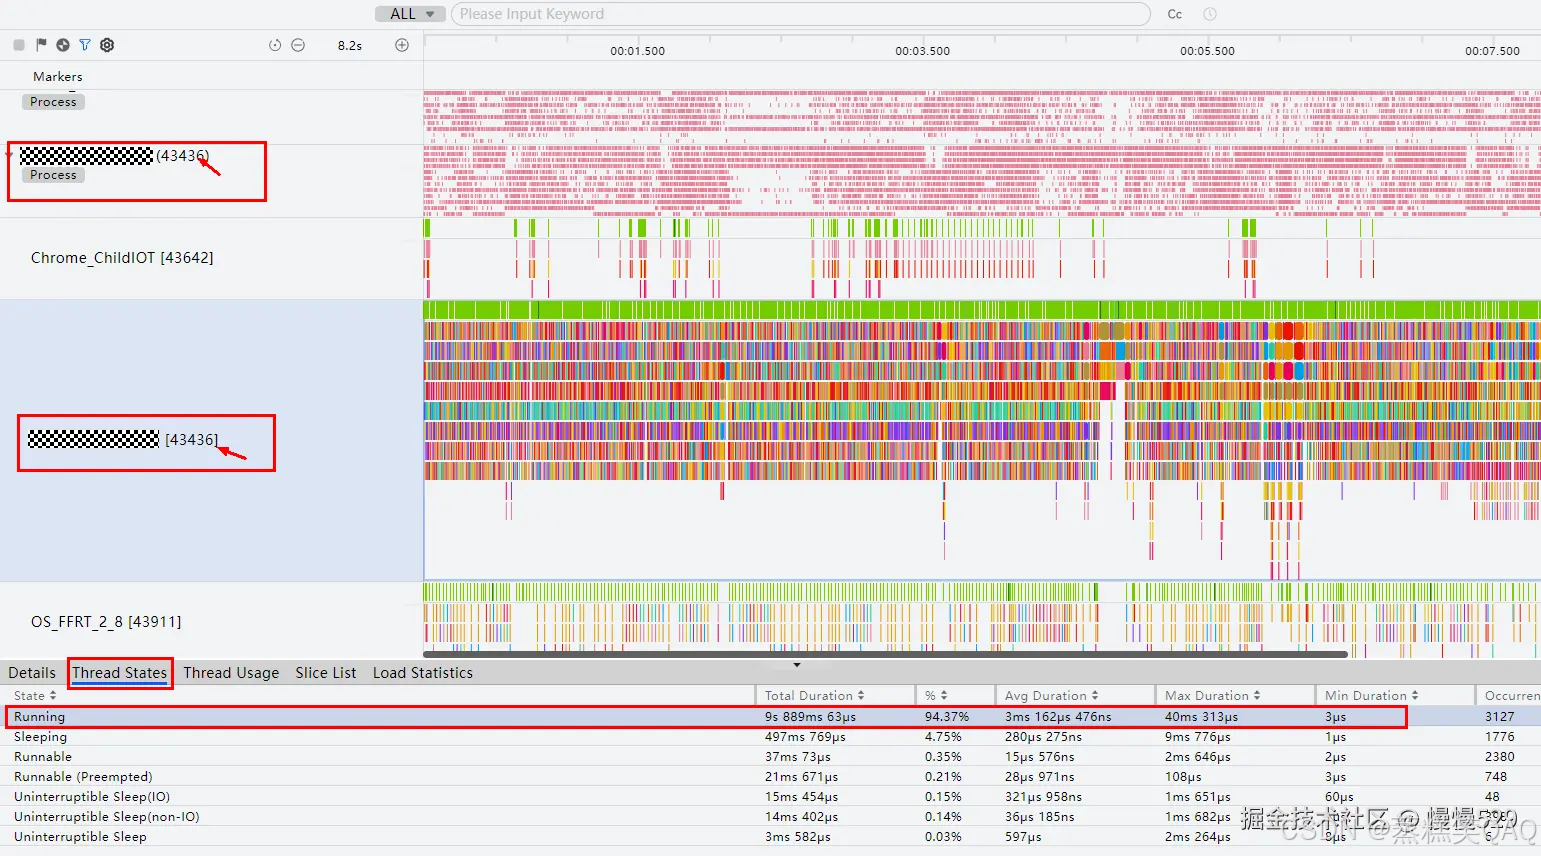The width and height of the screenshot is (1541, 856).
Task: Click the 40ms 313µs max duration cell
Action: [x=1201, y=717]
